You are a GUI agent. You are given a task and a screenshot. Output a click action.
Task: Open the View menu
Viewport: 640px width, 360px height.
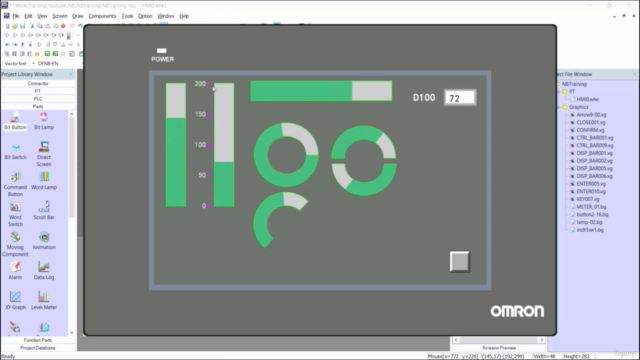pos(42,16)
